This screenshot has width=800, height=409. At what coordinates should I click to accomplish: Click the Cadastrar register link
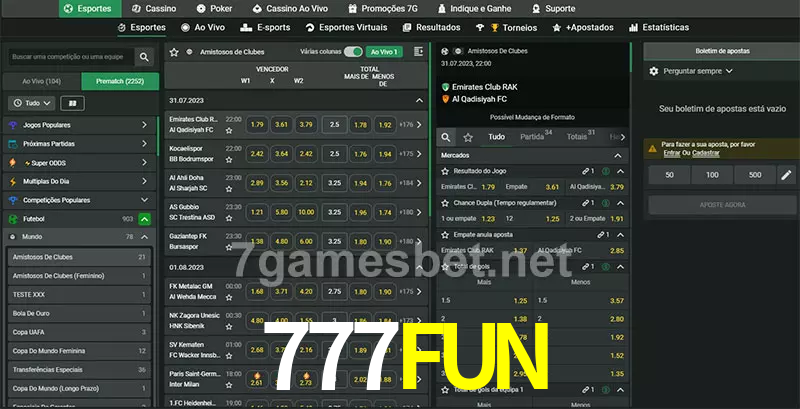point(706,153)
